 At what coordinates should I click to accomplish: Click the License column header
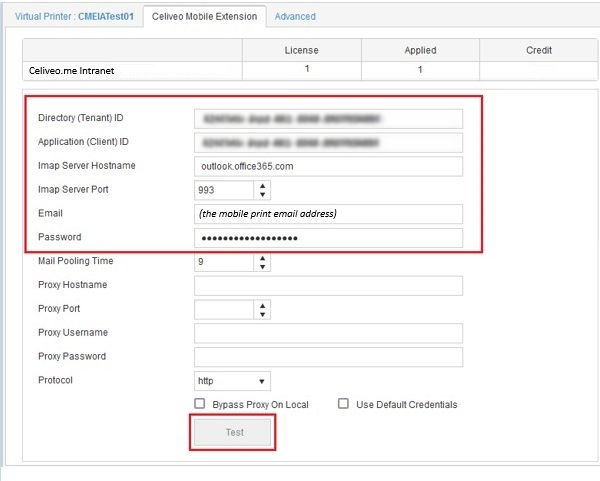tap(302, 50)
